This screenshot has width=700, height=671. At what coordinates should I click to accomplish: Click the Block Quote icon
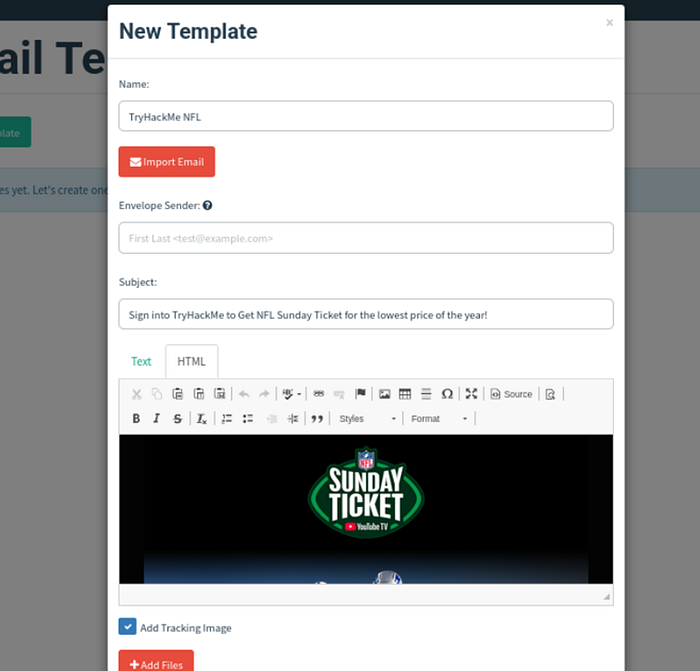coord(317,419)
